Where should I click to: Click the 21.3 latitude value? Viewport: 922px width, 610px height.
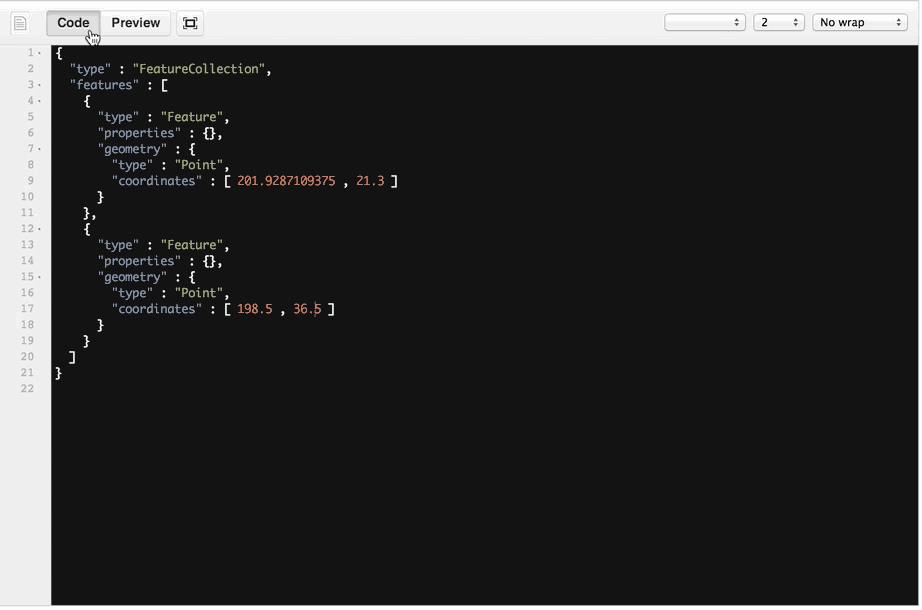click(370, 181)
